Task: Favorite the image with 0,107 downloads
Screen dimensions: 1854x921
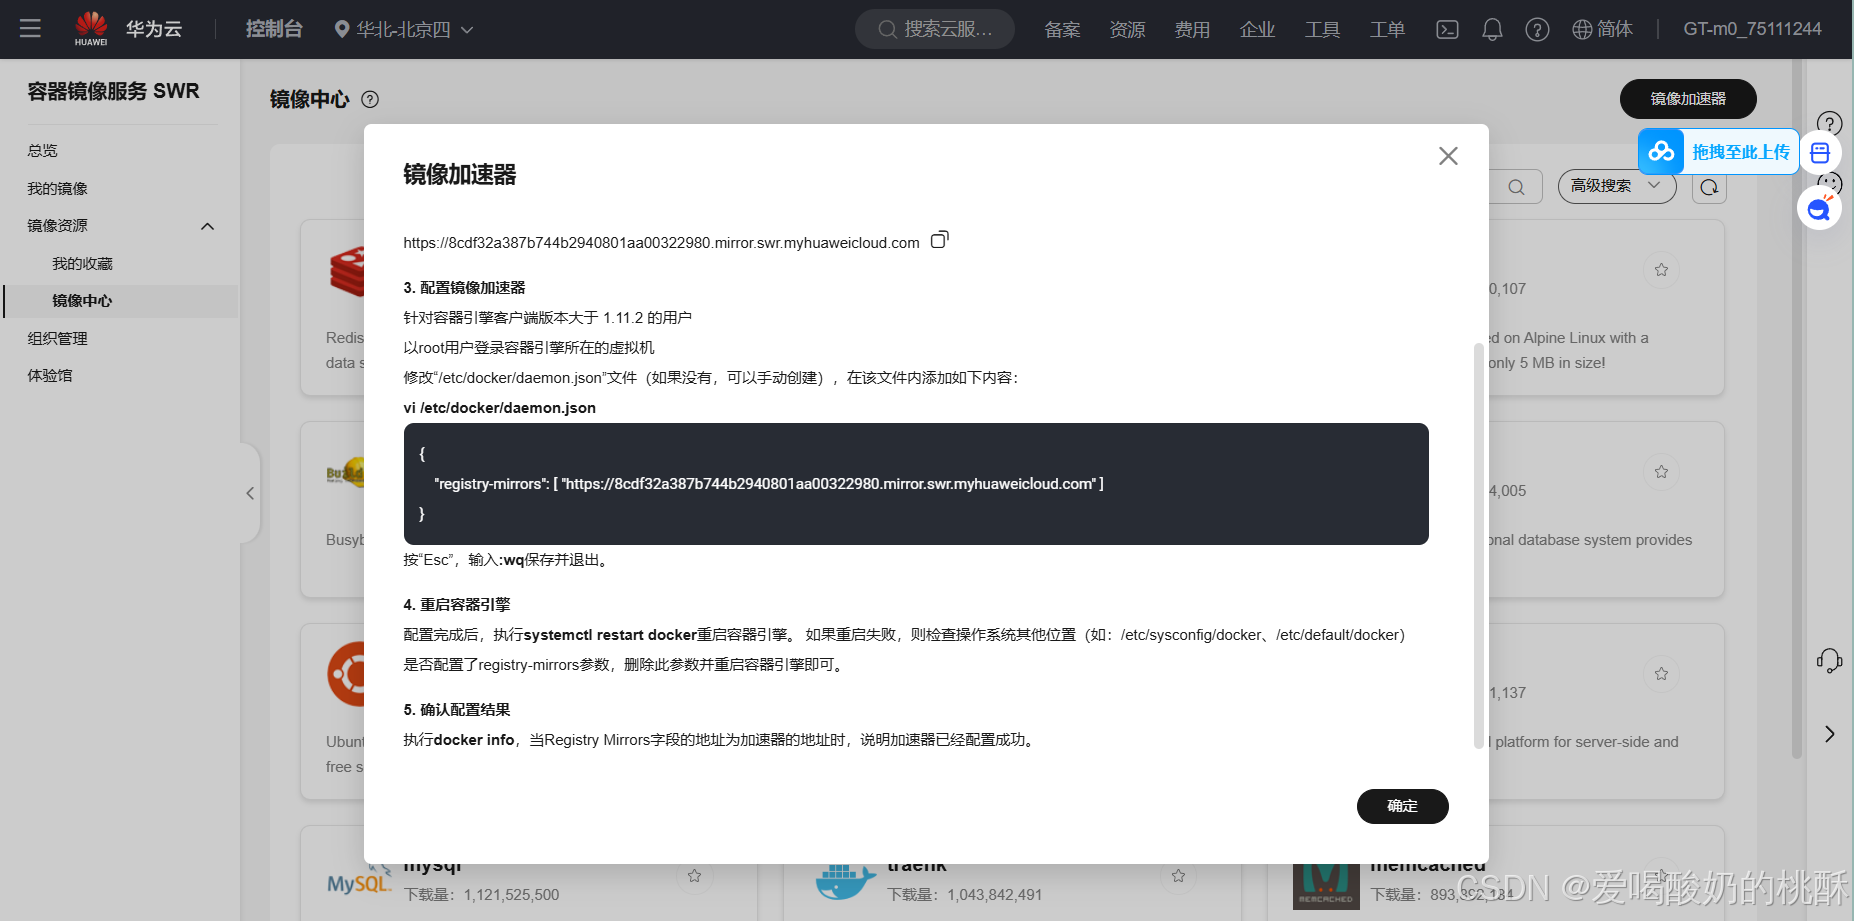Action: pyautogui.click(x=1661, y=270)
